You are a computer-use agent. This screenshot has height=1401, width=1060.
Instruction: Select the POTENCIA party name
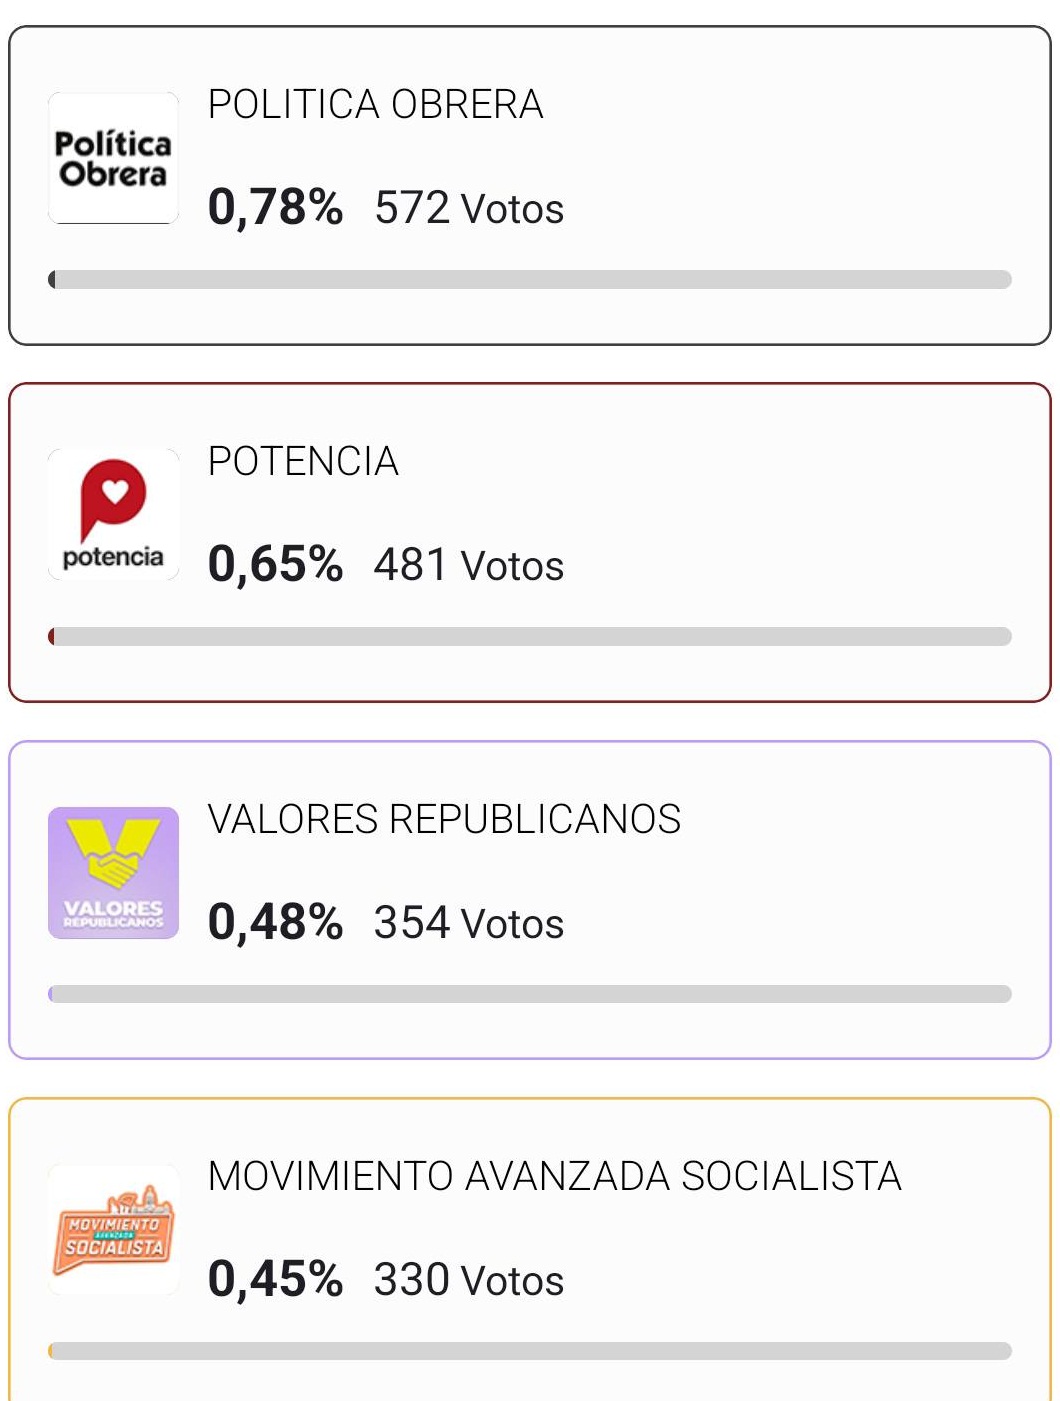point(303,462)
